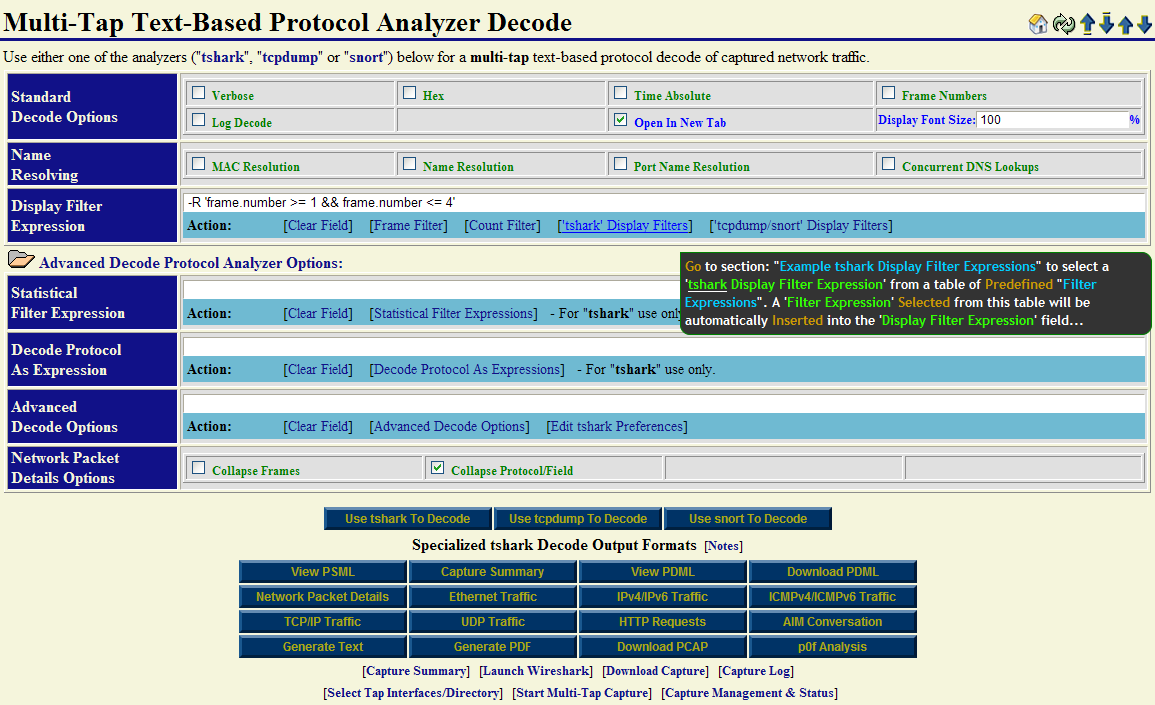Open 'tcpdump/snort' Display Filters link
This screenshot has width=1155, height=705.
[x=801, y=225]
